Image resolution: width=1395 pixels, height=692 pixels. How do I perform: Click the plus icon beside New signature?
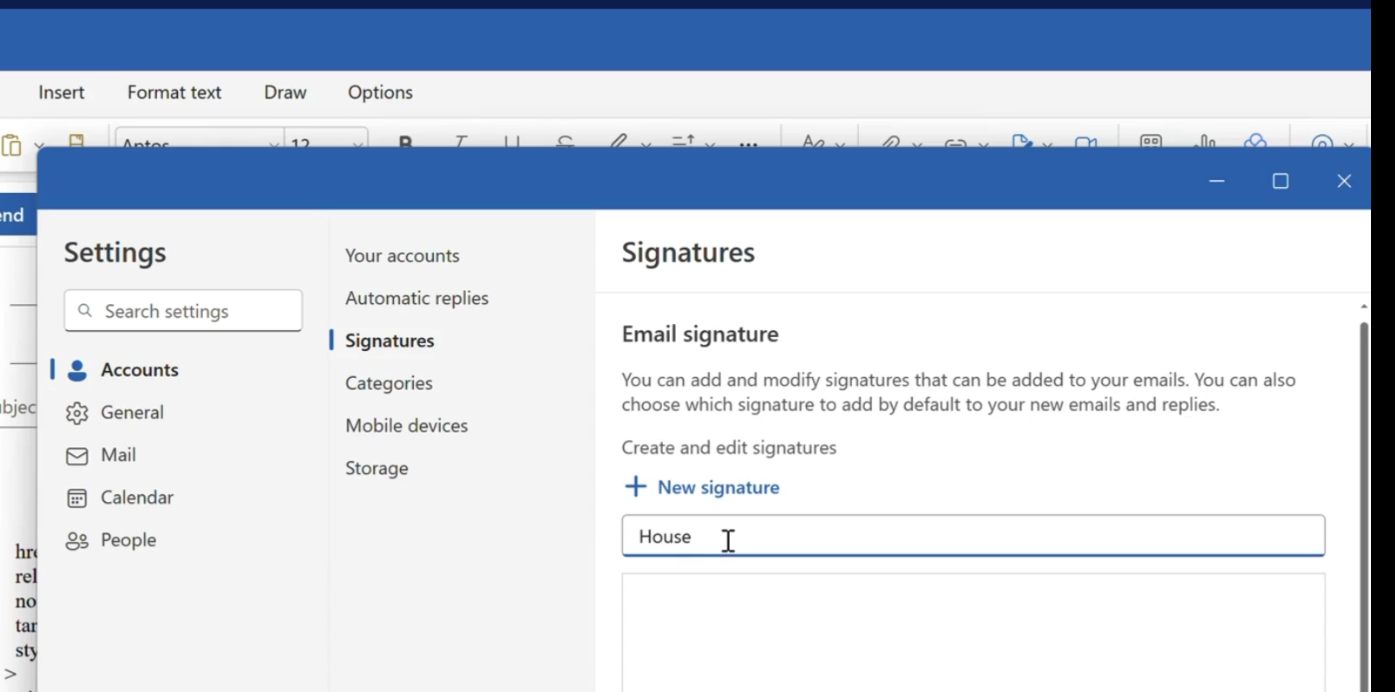coord(635,487)
